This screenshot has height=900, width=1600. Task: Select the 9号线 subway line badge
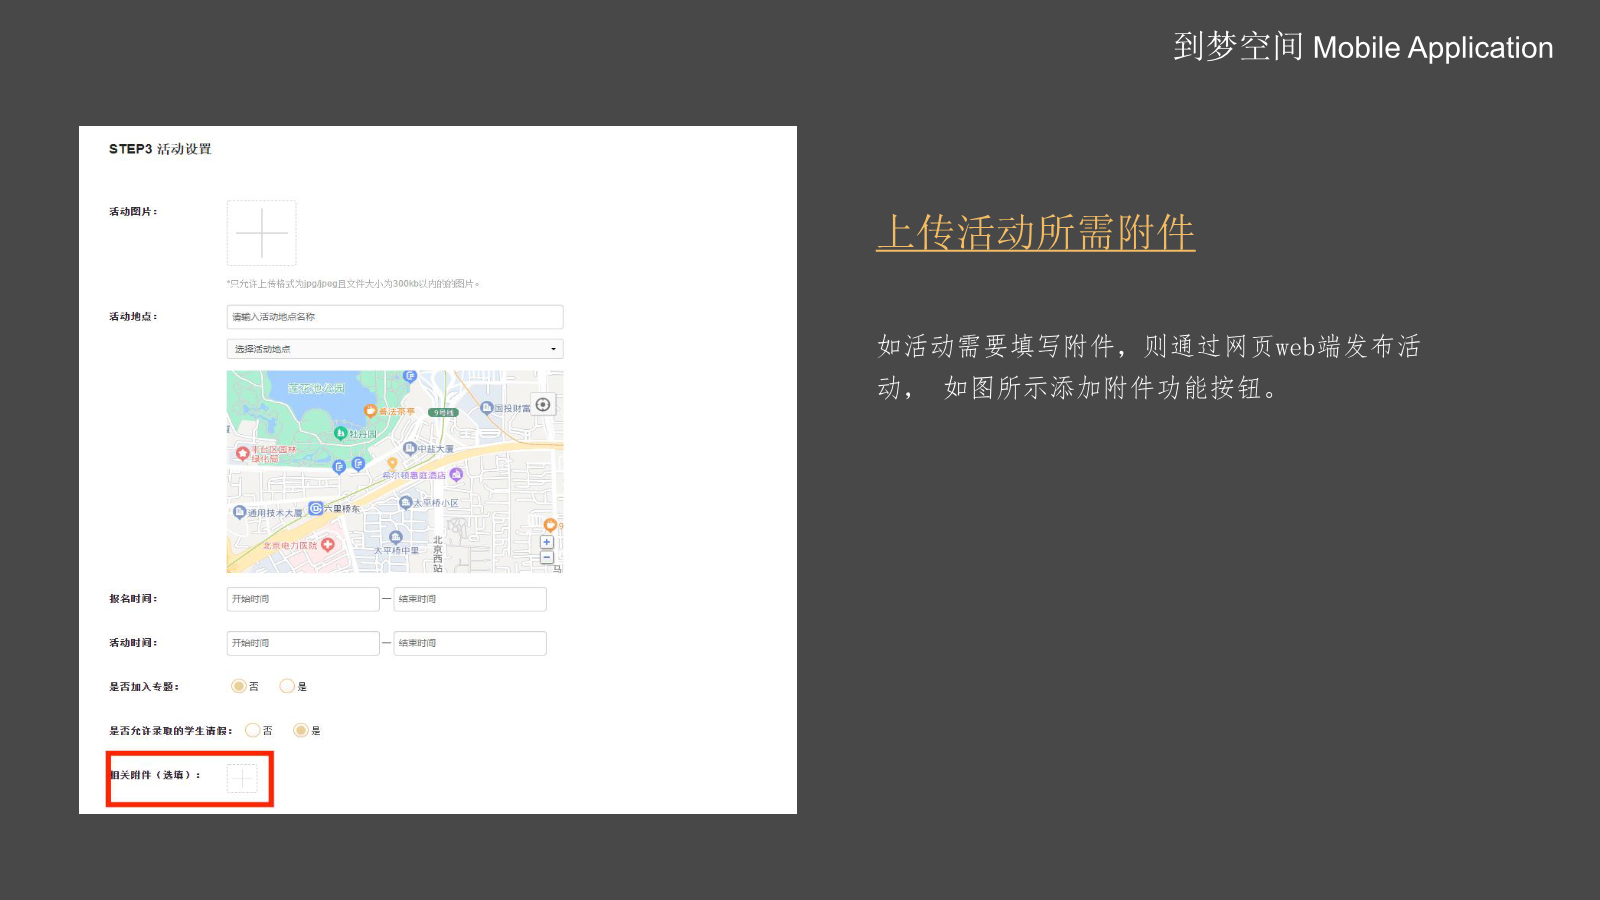coord(443,412)
